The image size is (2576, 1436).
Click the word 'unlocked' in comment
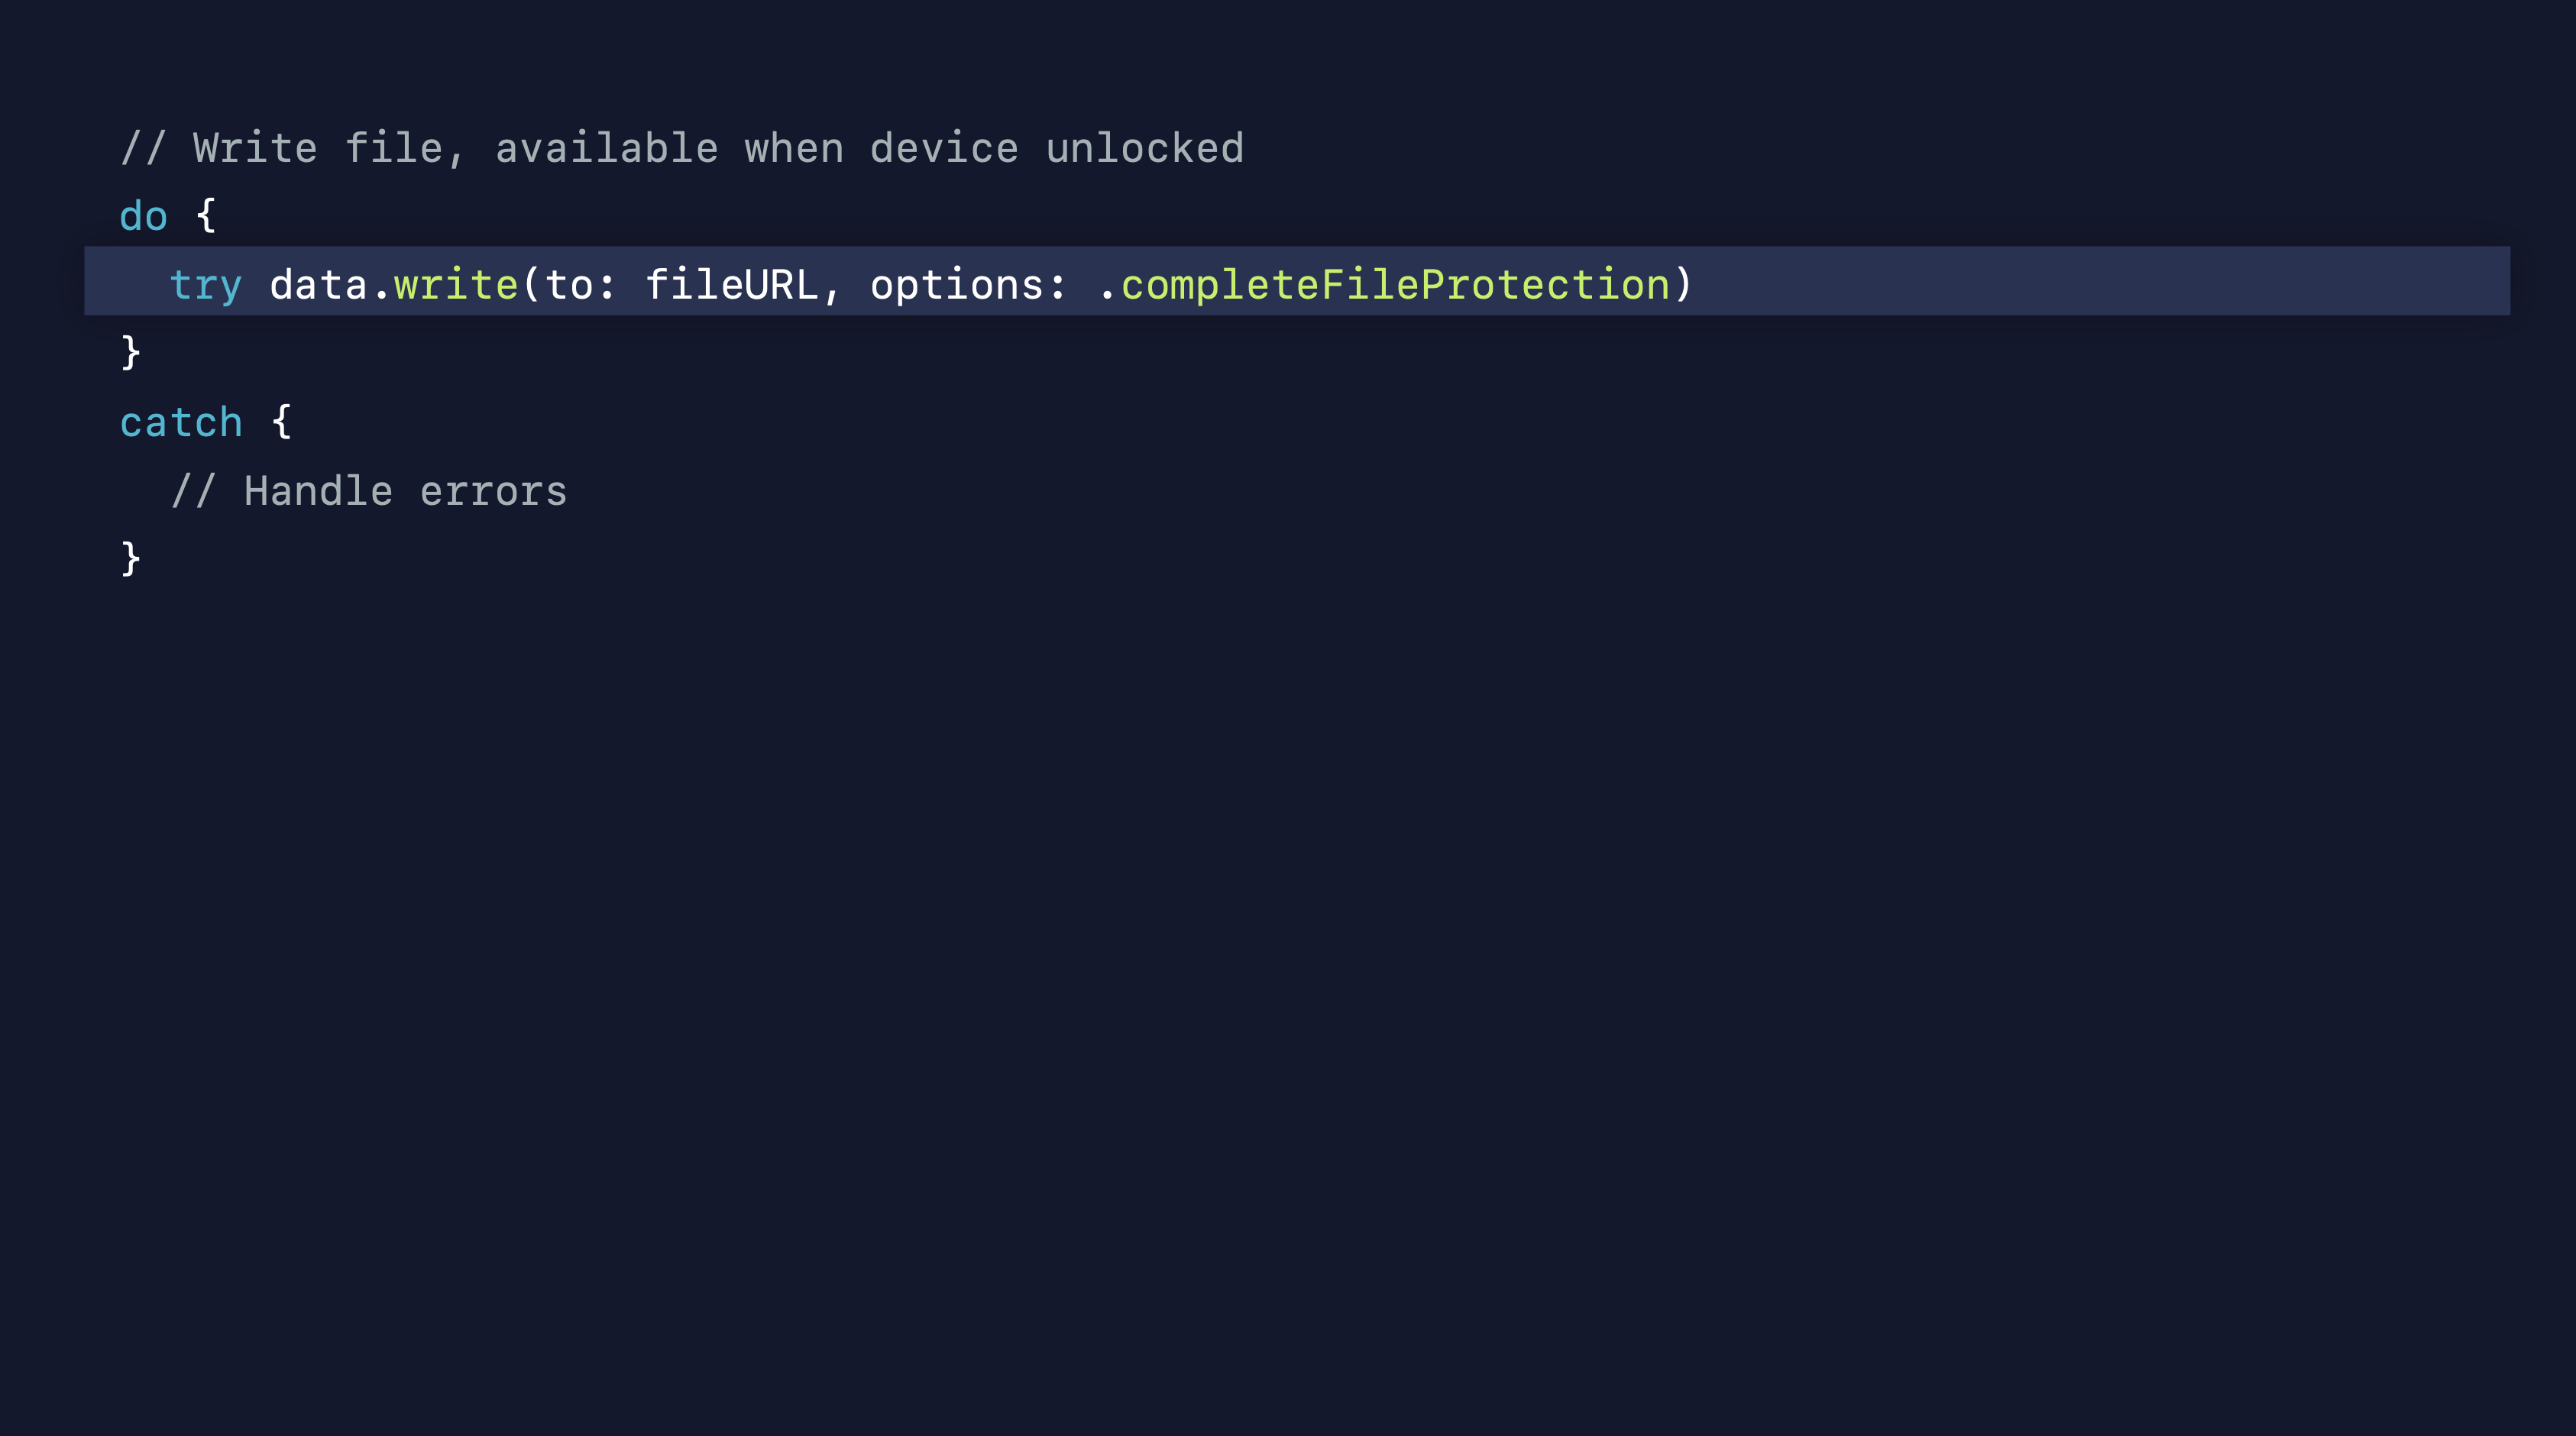click(x=1145, y=148)
